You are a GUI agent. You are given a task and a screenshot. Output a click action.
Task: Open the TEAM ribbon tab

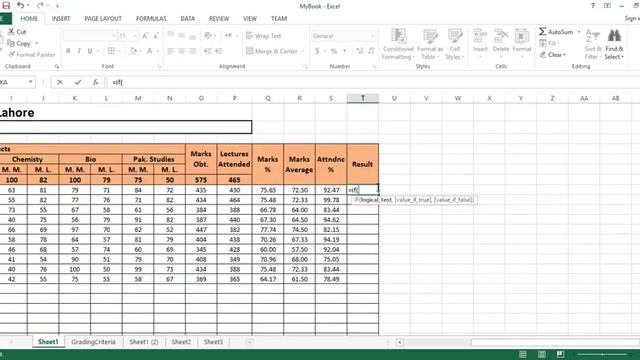click(x=279, y=18)
